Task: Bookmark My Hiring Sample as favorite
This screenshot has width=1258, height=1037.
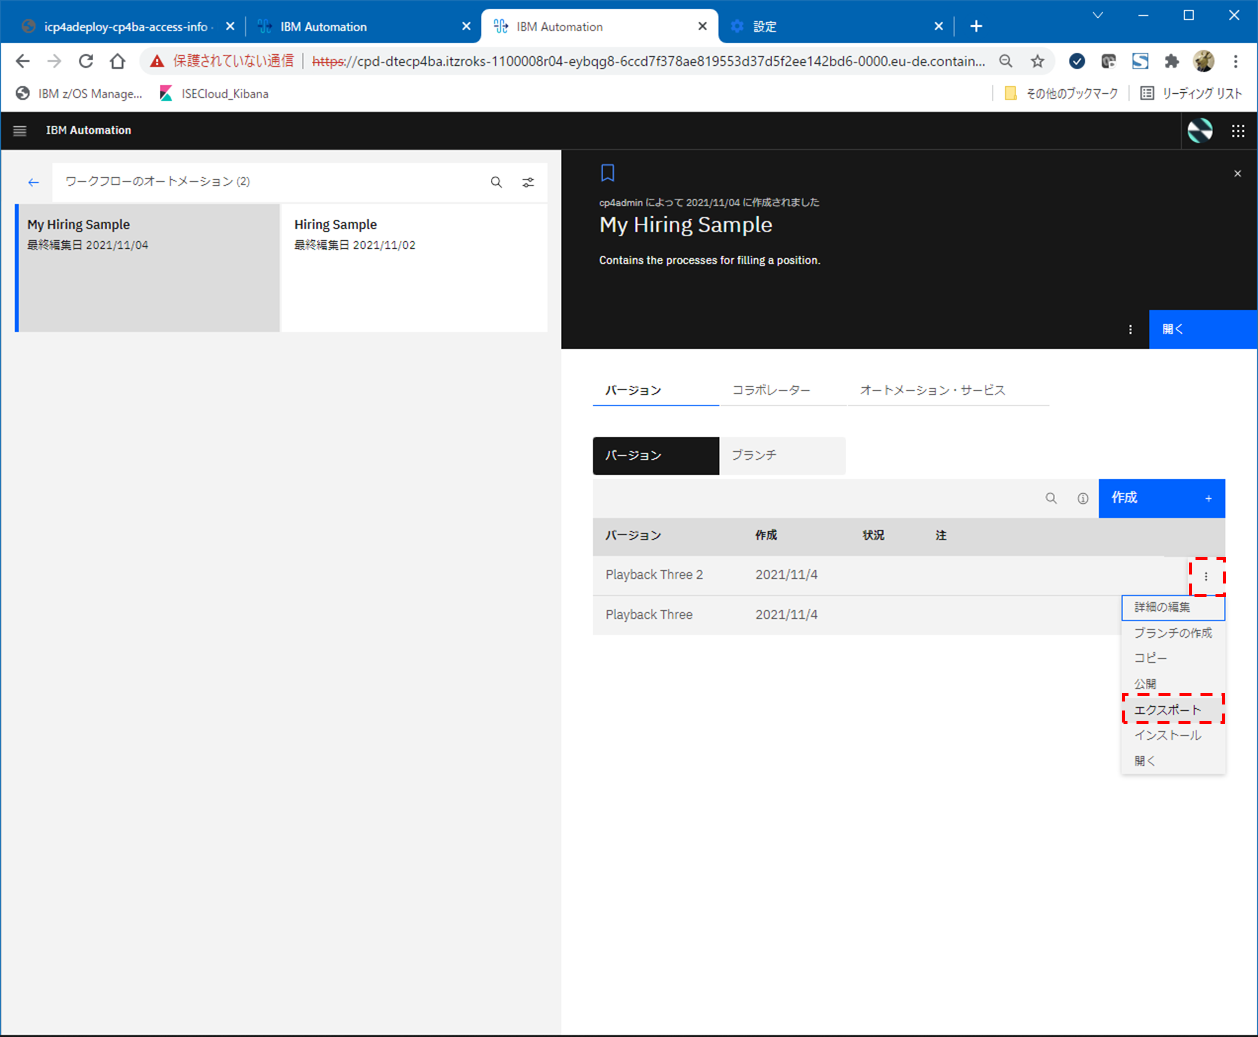Action: 607,173
